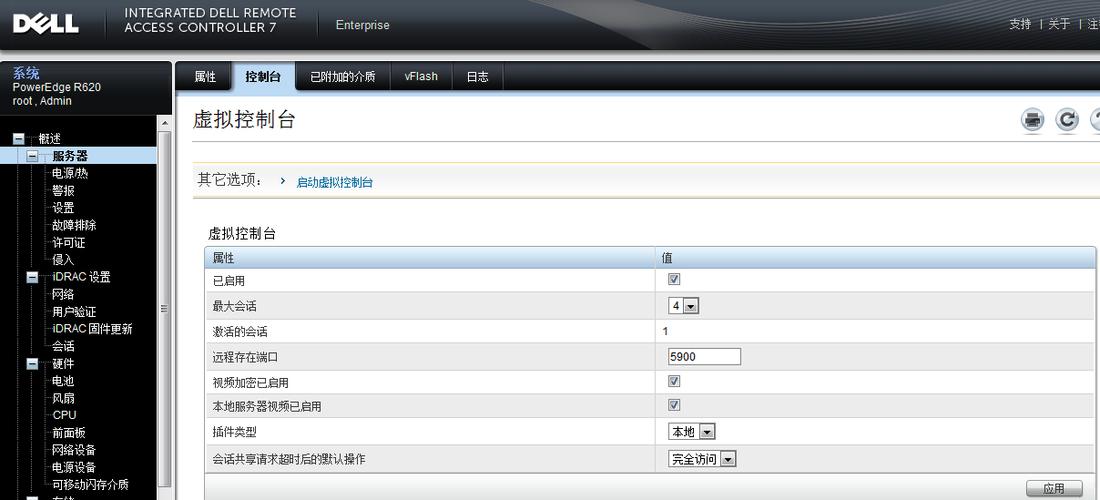
Task: Select iDRAC 设置 tree label
Action: click(81, 277)
